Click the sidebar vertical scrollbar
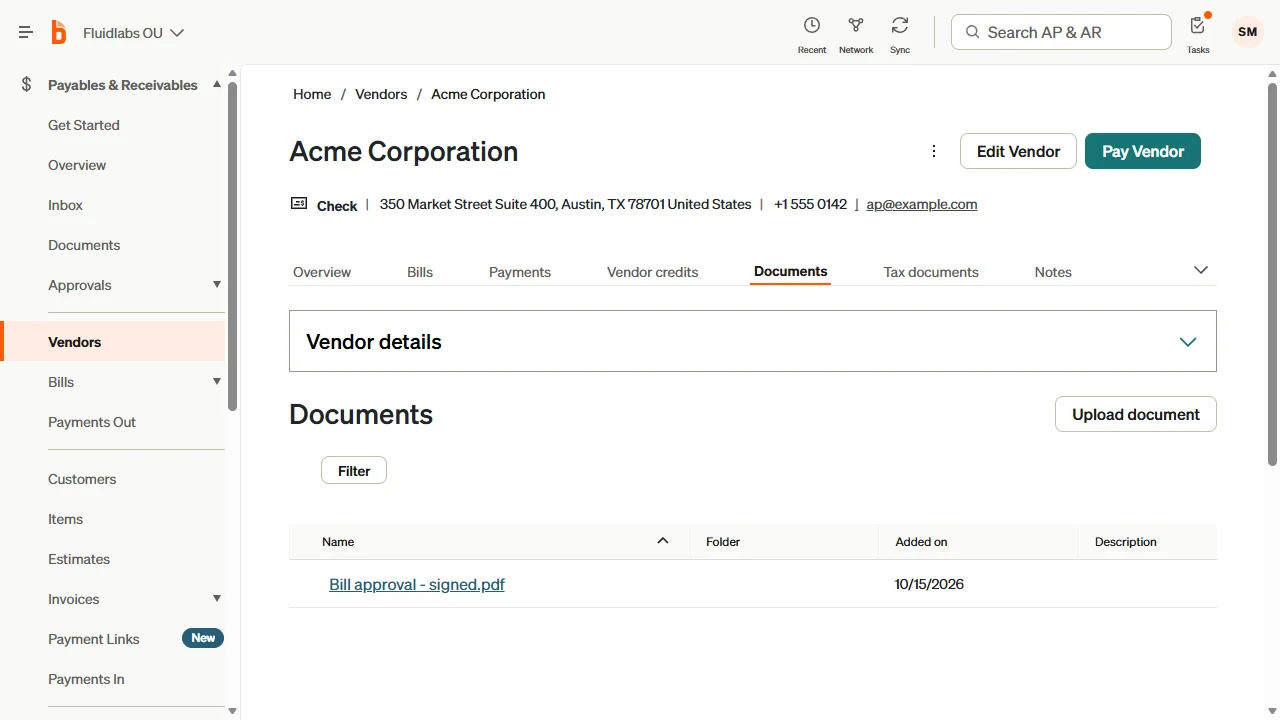 pyautogui.click(x=233, y=246)
